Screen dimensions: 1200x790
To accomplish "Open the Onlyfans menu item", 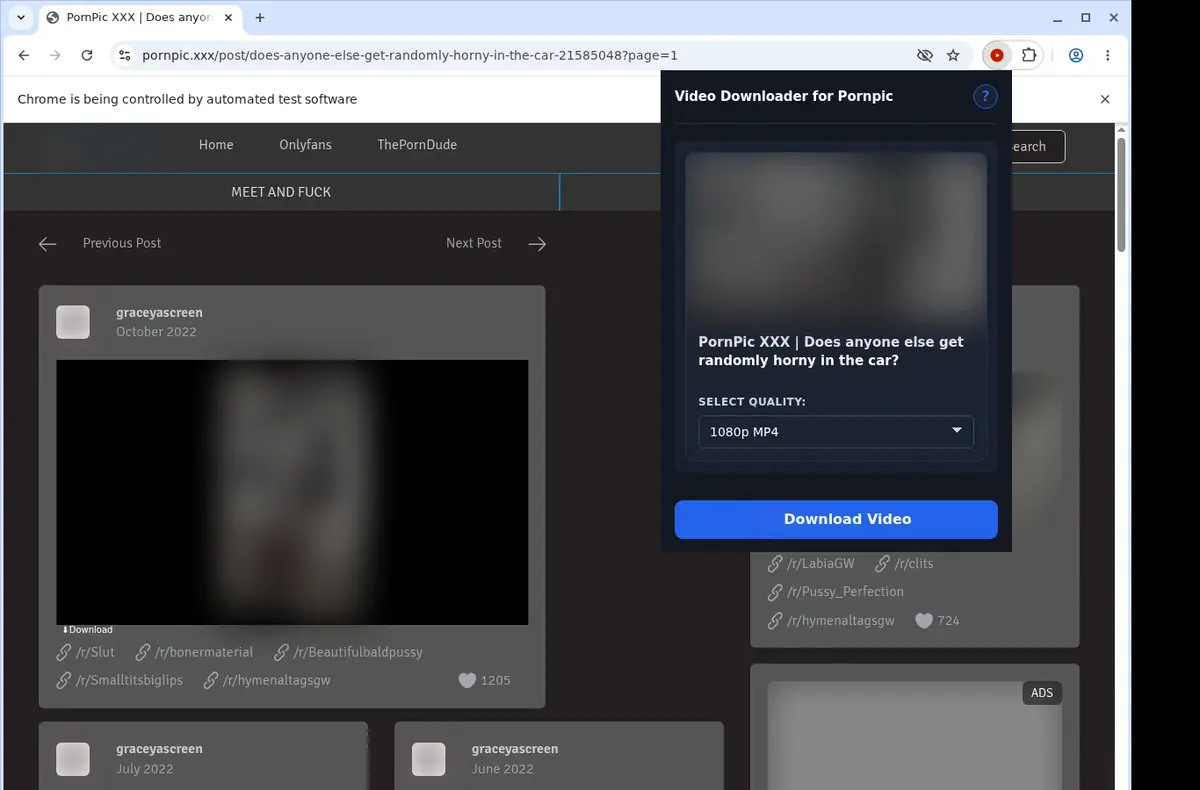I will pyautogui.click(x=305, y=145).
